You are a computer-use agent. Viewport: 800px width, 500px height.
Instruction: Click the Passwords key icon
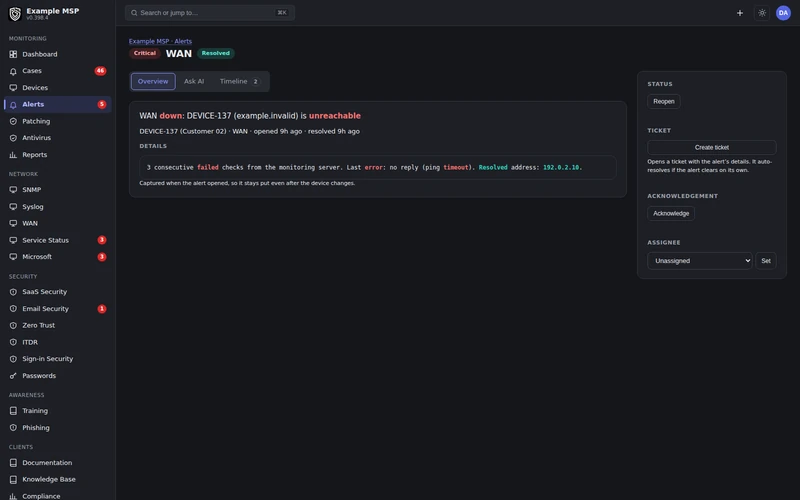click(x=13, y=376)
